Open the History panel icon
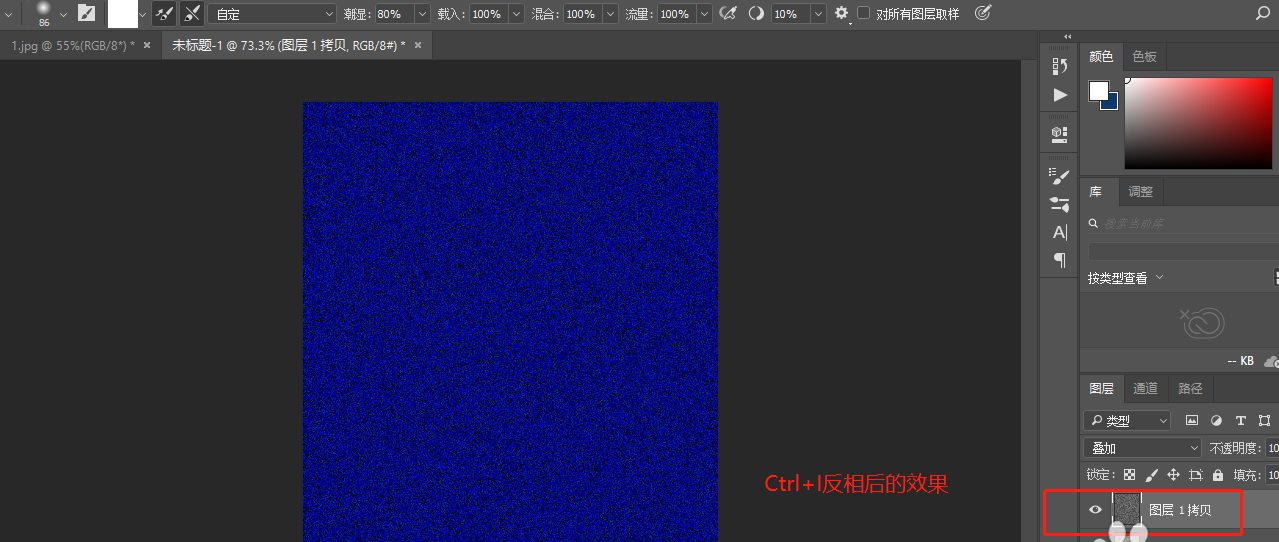 tap(1060, 66)
